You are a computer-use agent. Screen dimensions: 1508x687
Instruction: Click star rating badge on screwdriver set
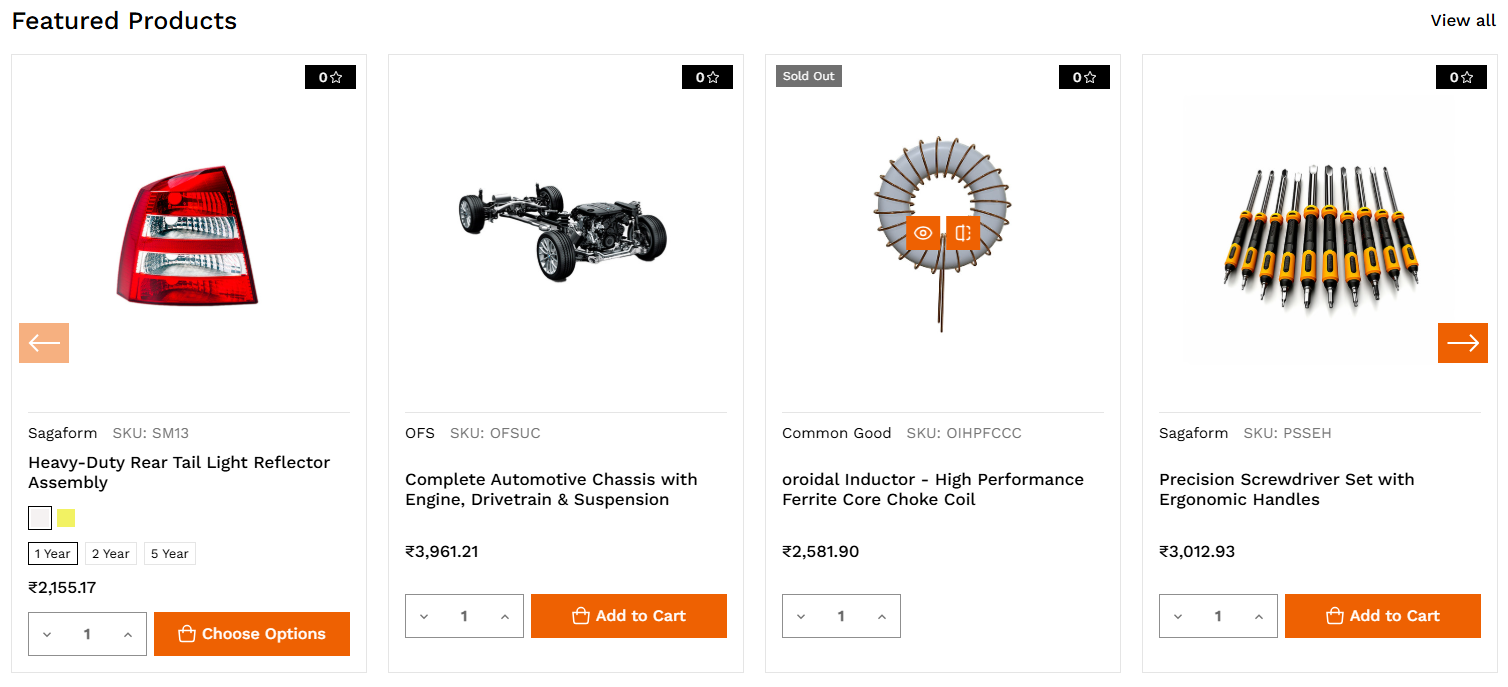1461,77
